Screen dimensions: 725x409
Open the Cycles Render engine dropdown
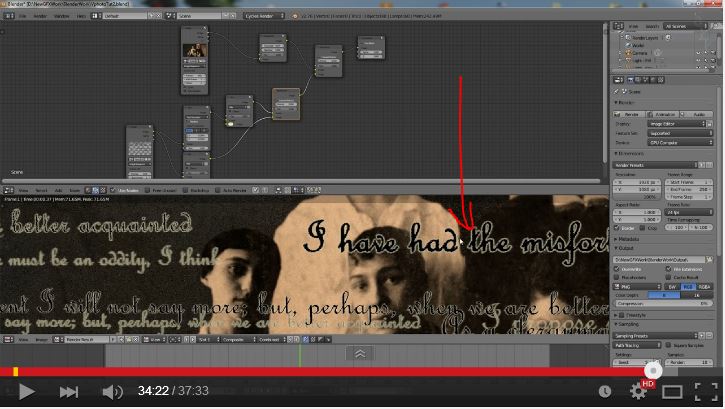[x=264, y=16]
